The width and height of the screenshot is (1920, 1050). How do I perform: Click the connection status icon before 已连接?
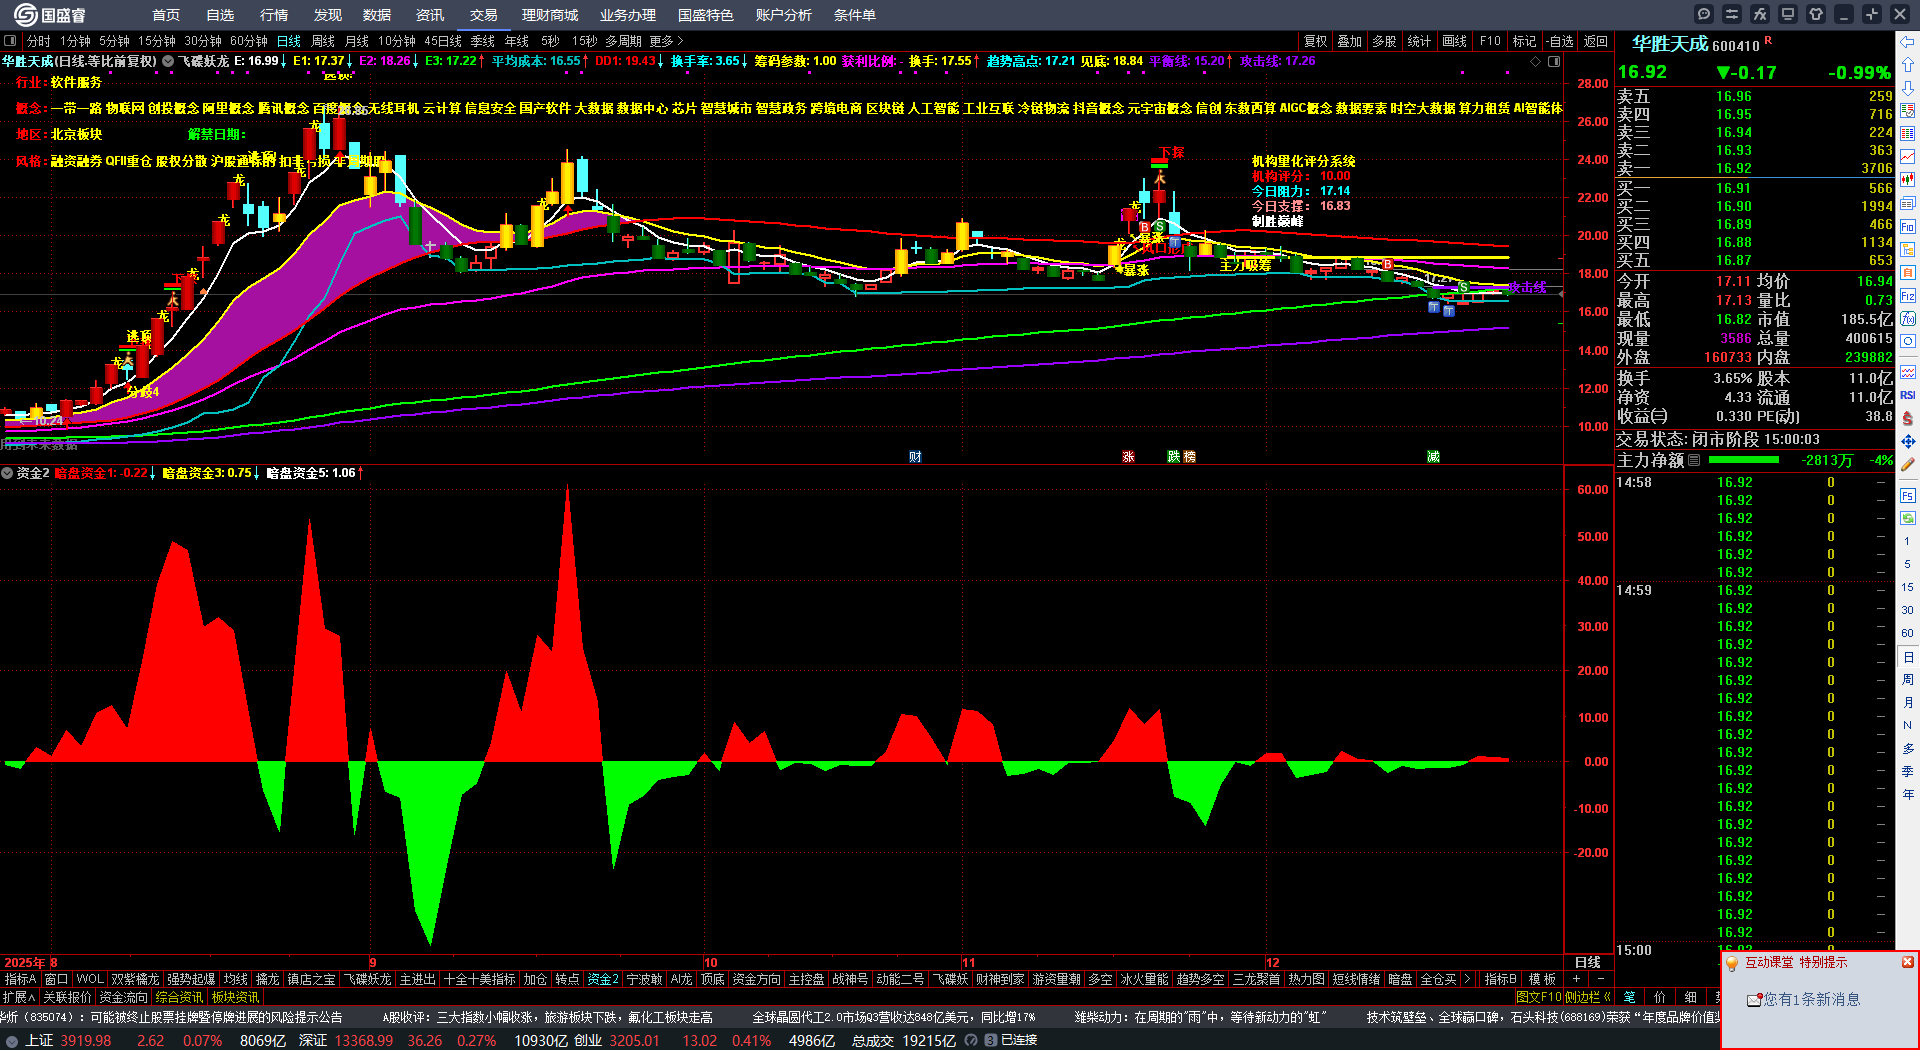tap(990, 1041)
